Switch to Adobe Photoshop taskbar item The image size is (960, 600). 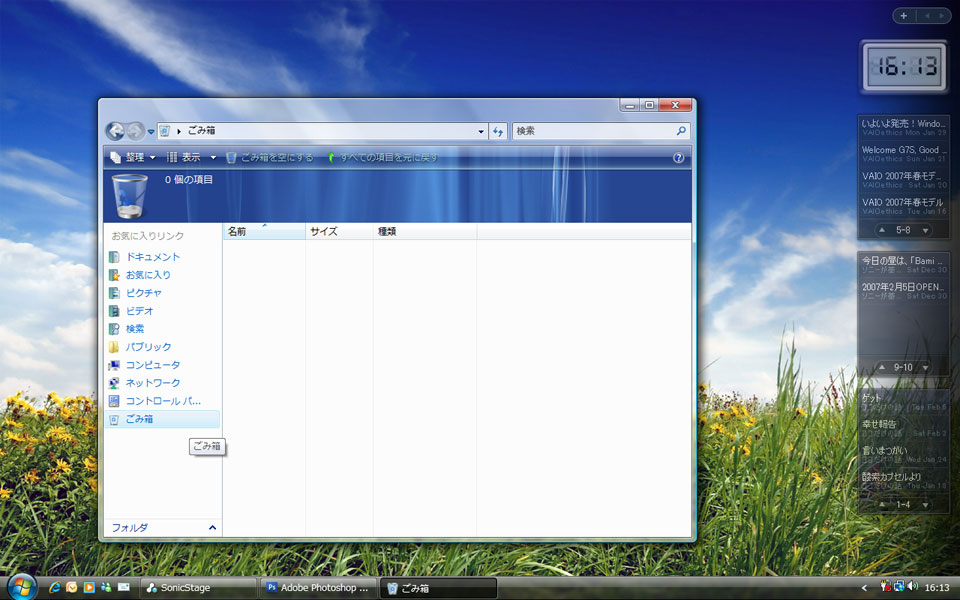tap(318, 588)
